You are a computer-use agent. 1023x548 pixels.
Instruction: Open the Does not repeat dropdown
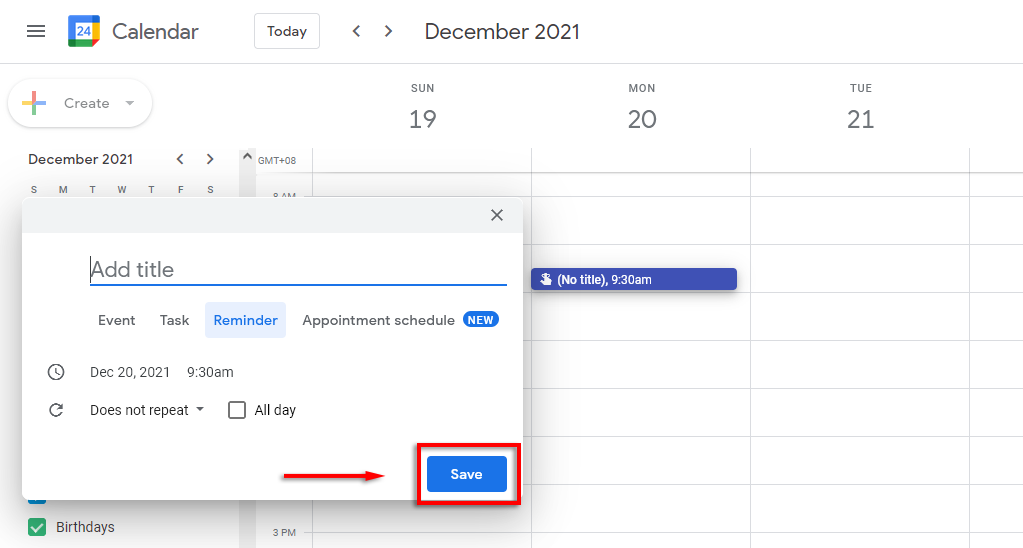[x=147, y=410]
